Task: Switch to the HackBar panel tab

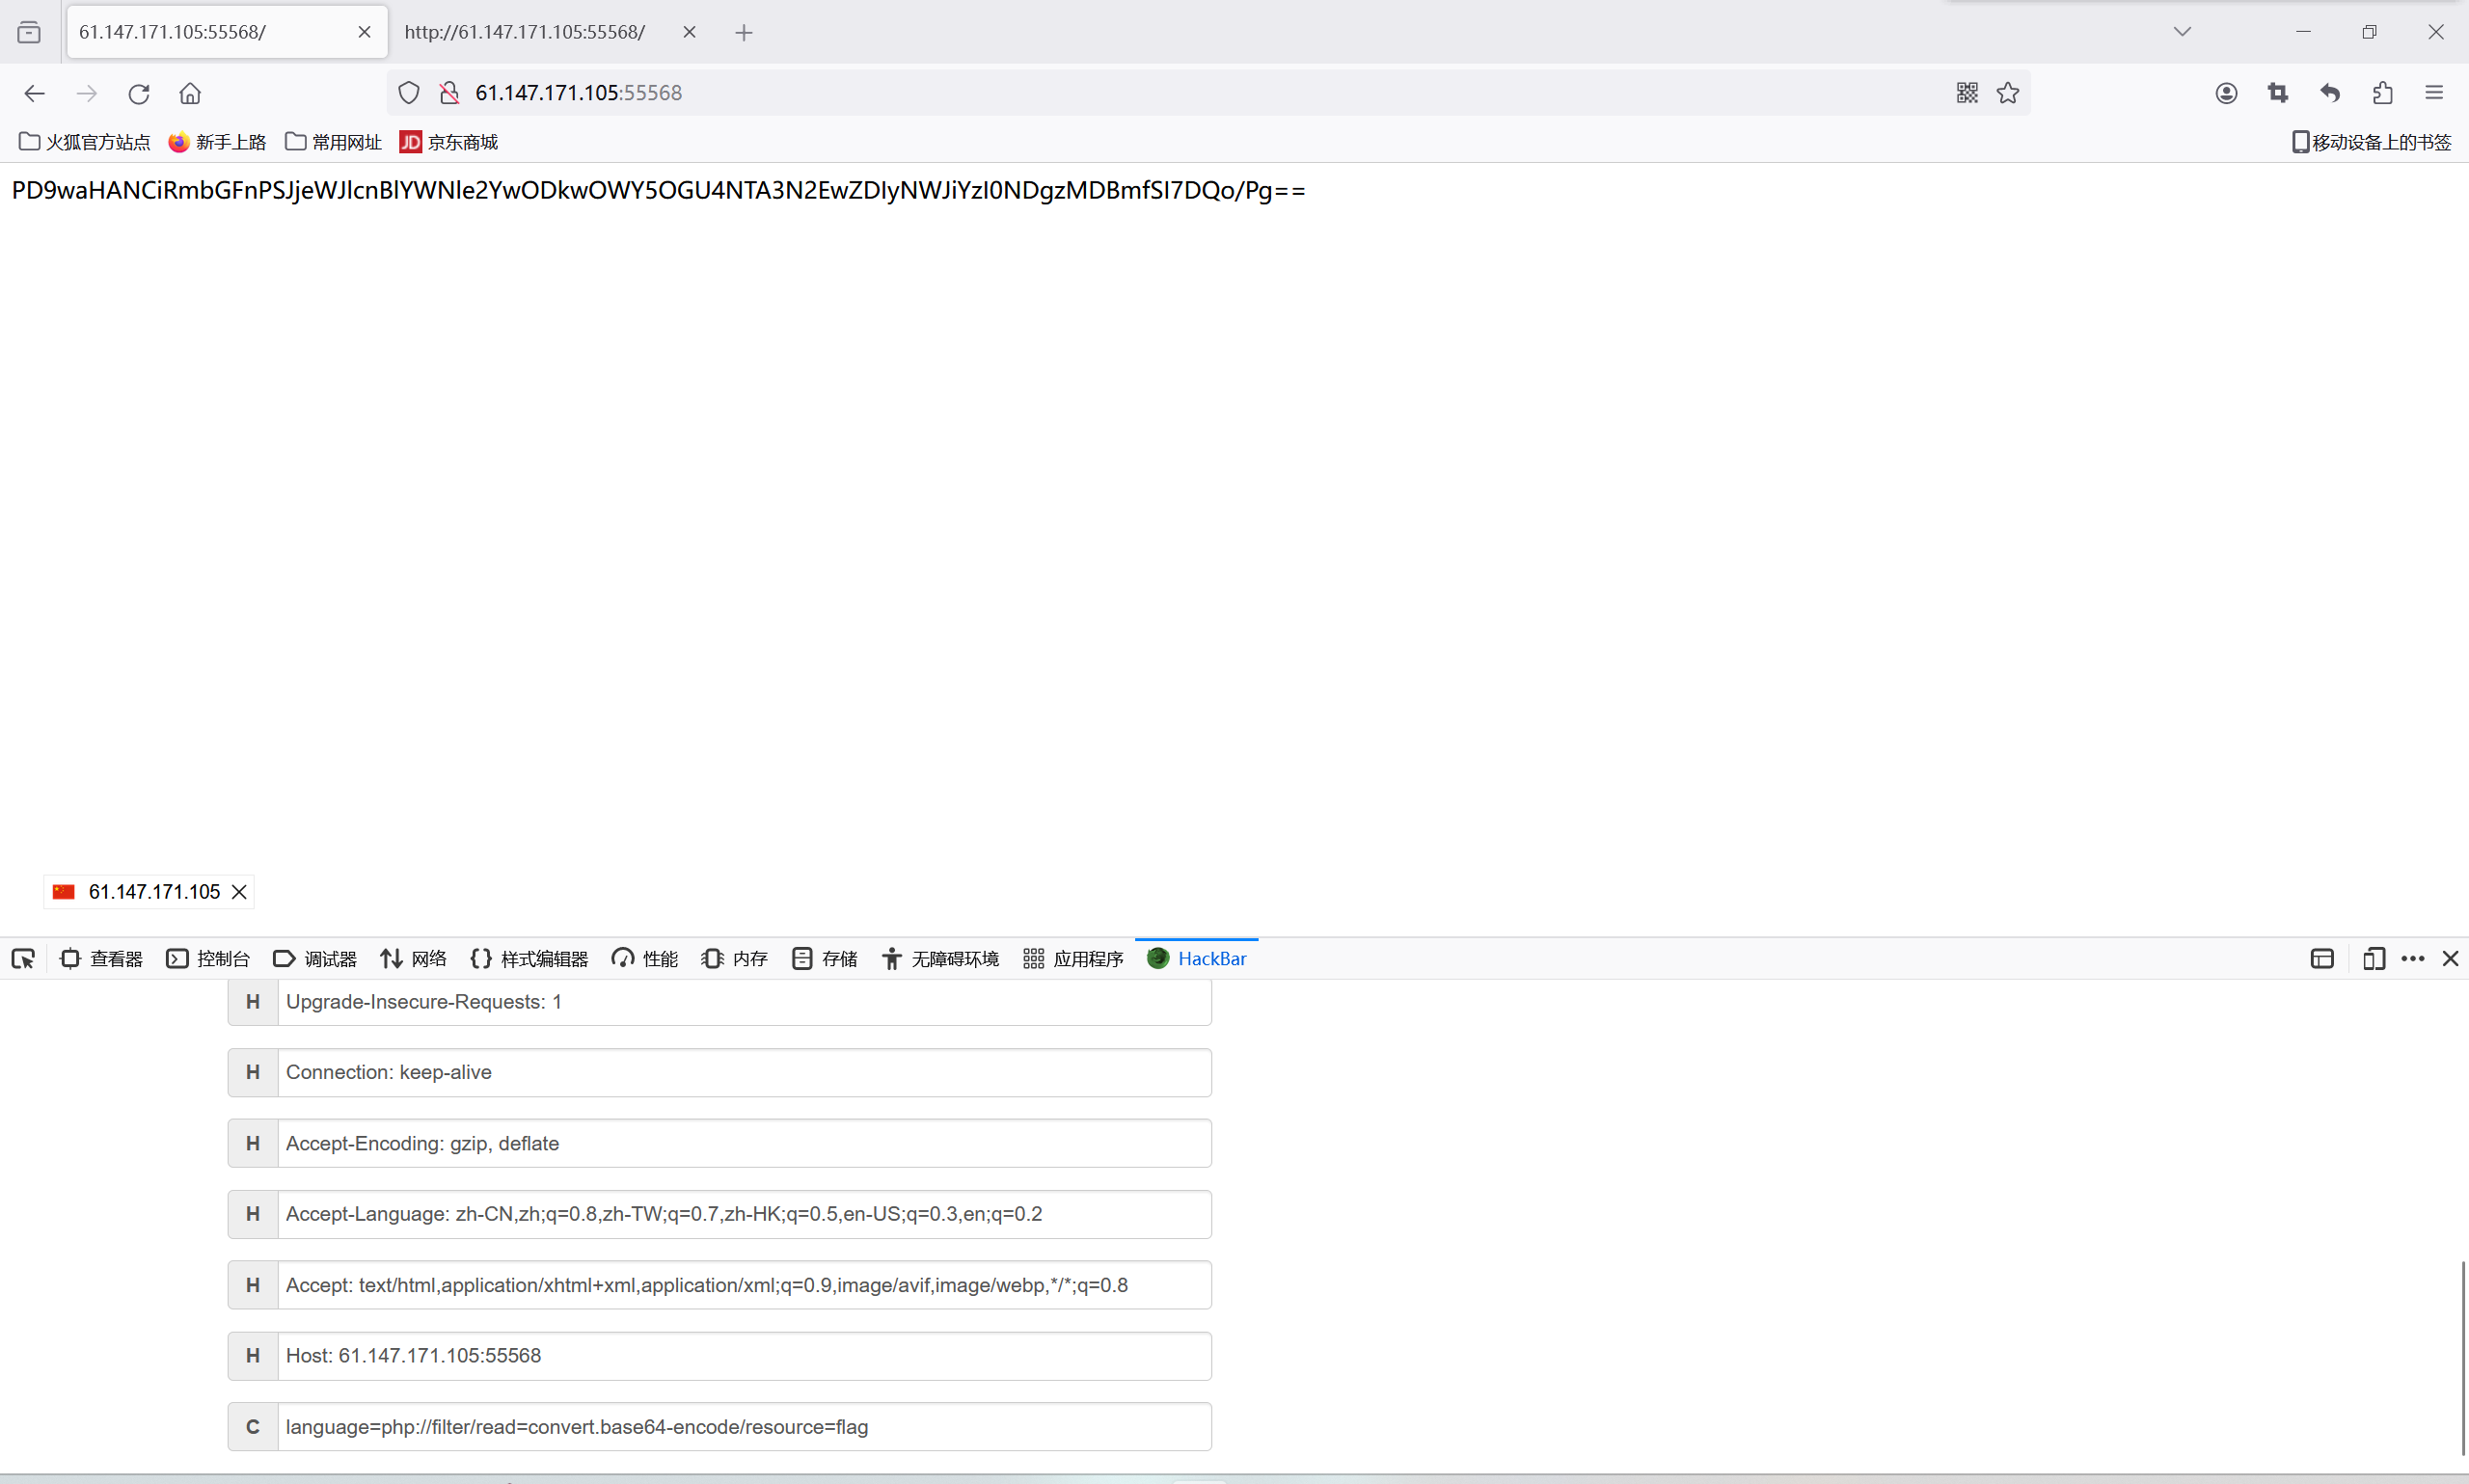Action: tap(1196, 958)
